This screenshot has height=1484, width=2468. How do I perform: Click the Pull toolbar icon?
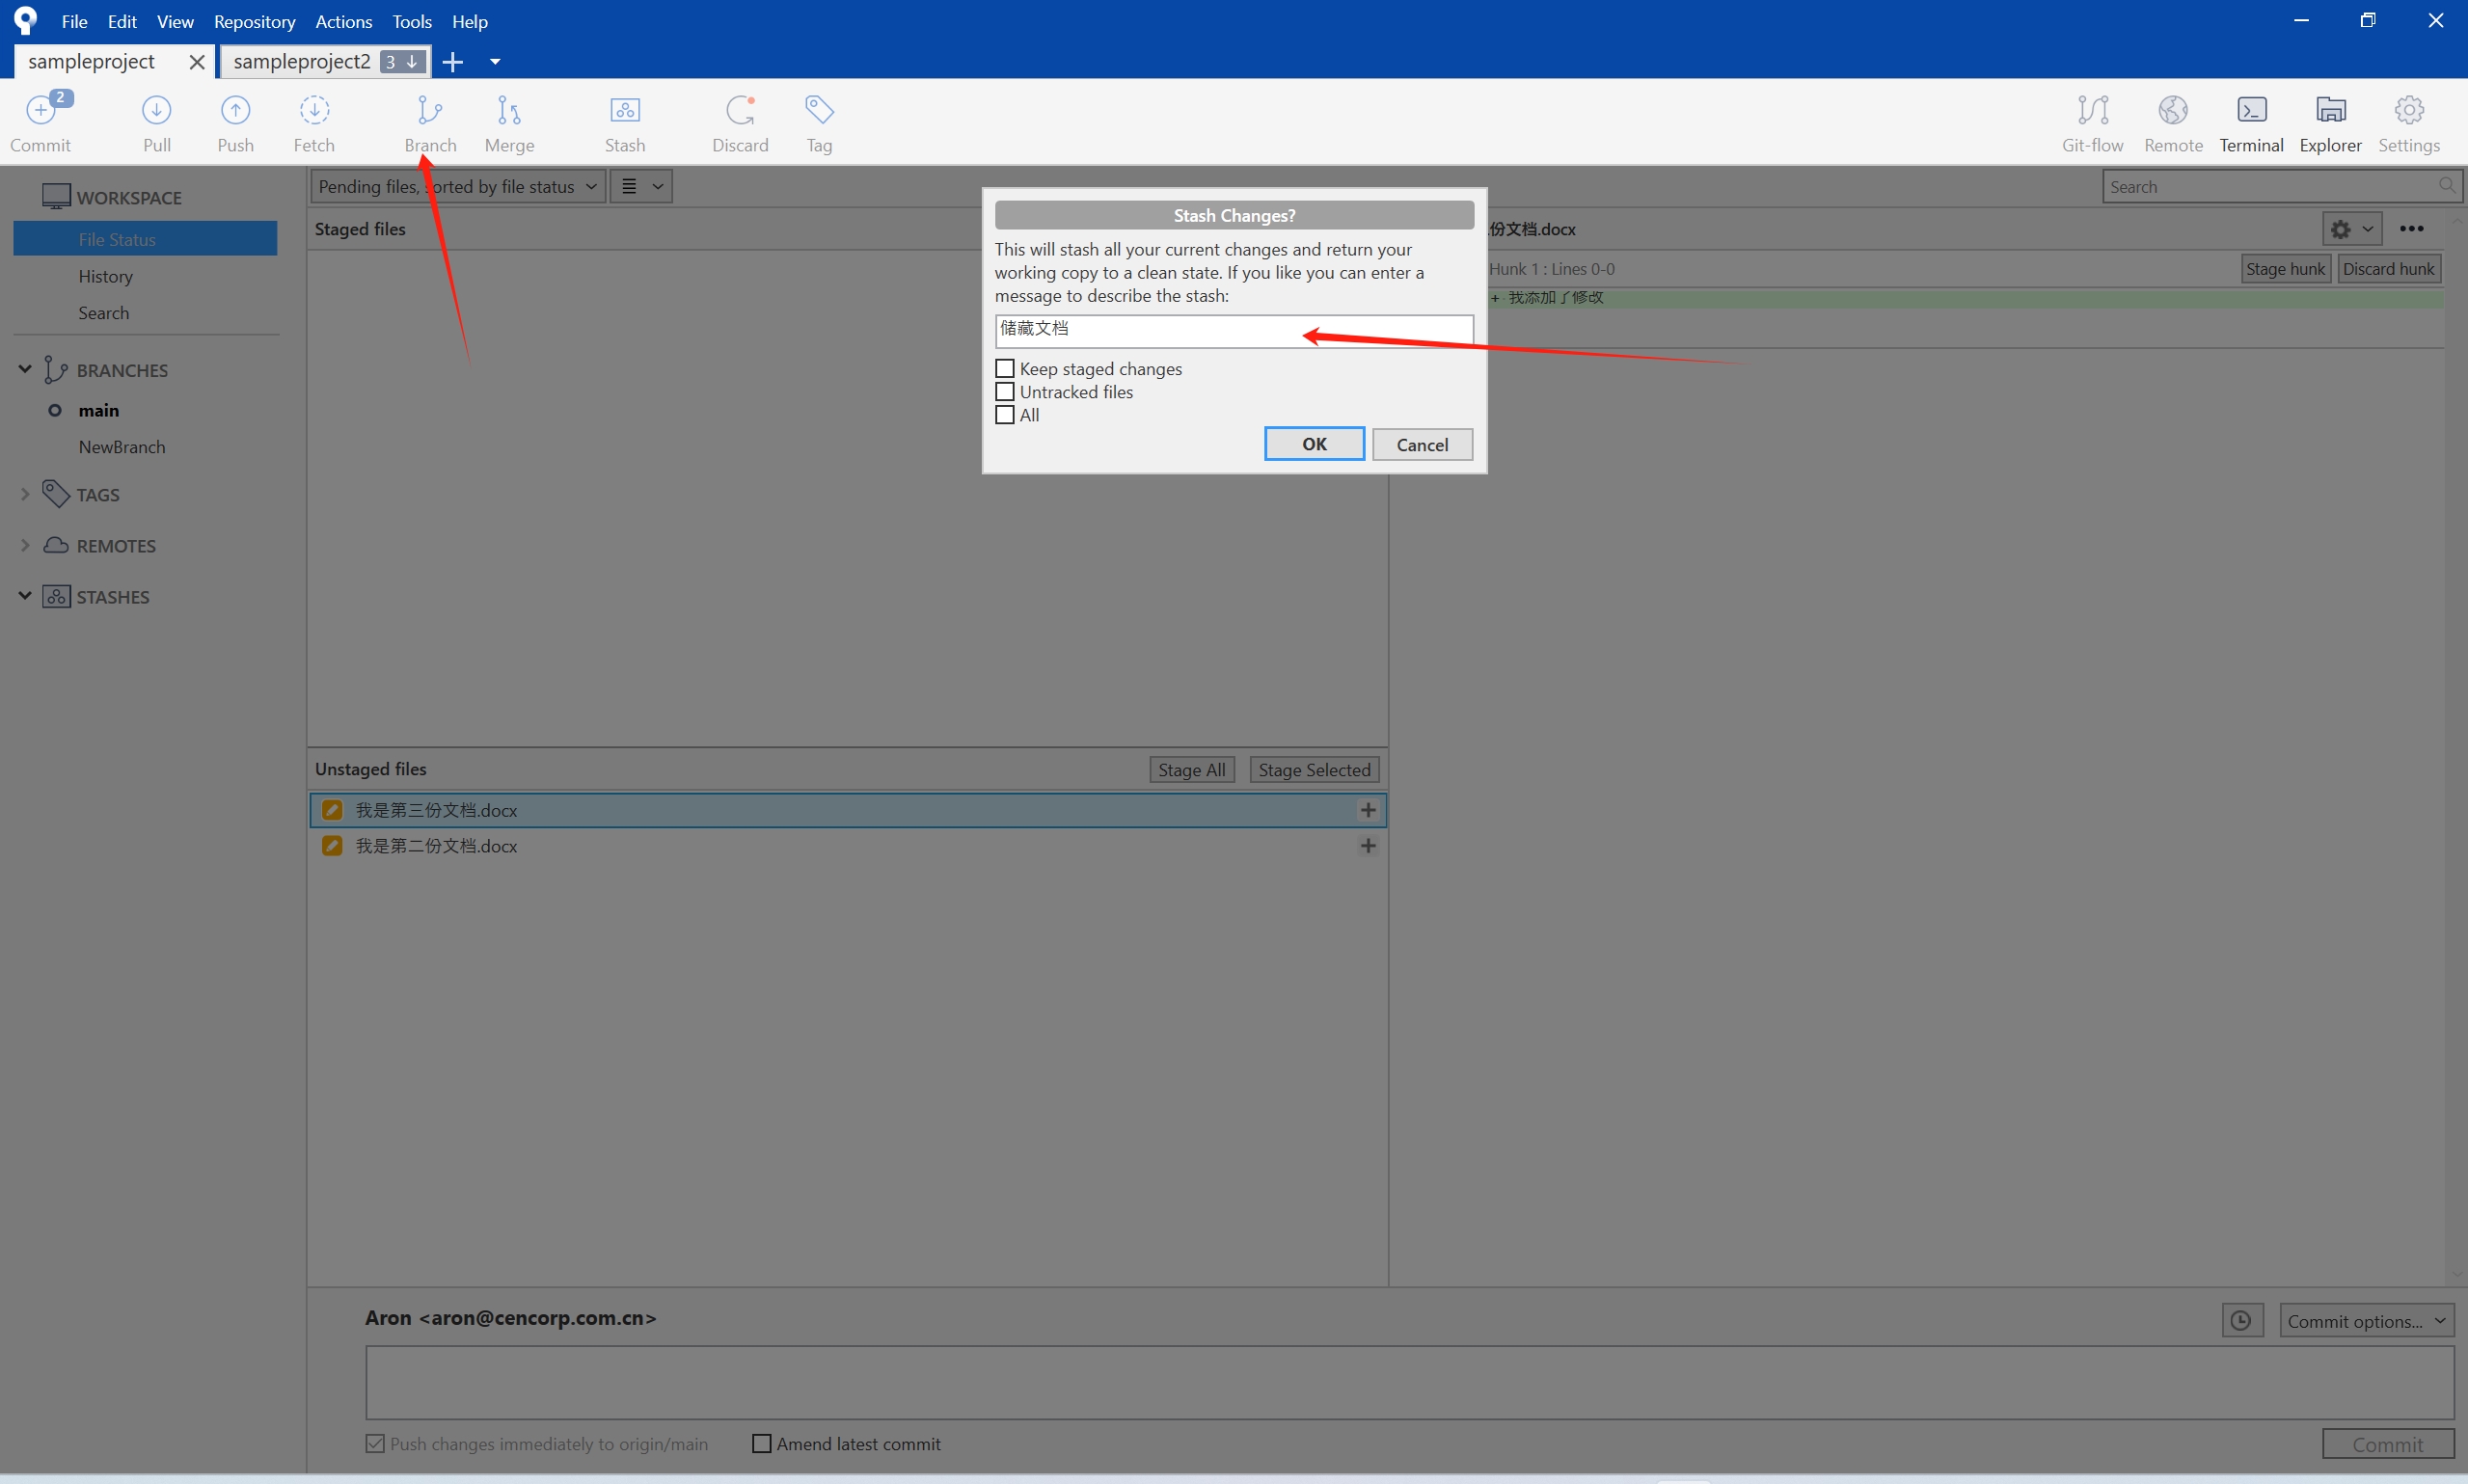click(157, 122)
